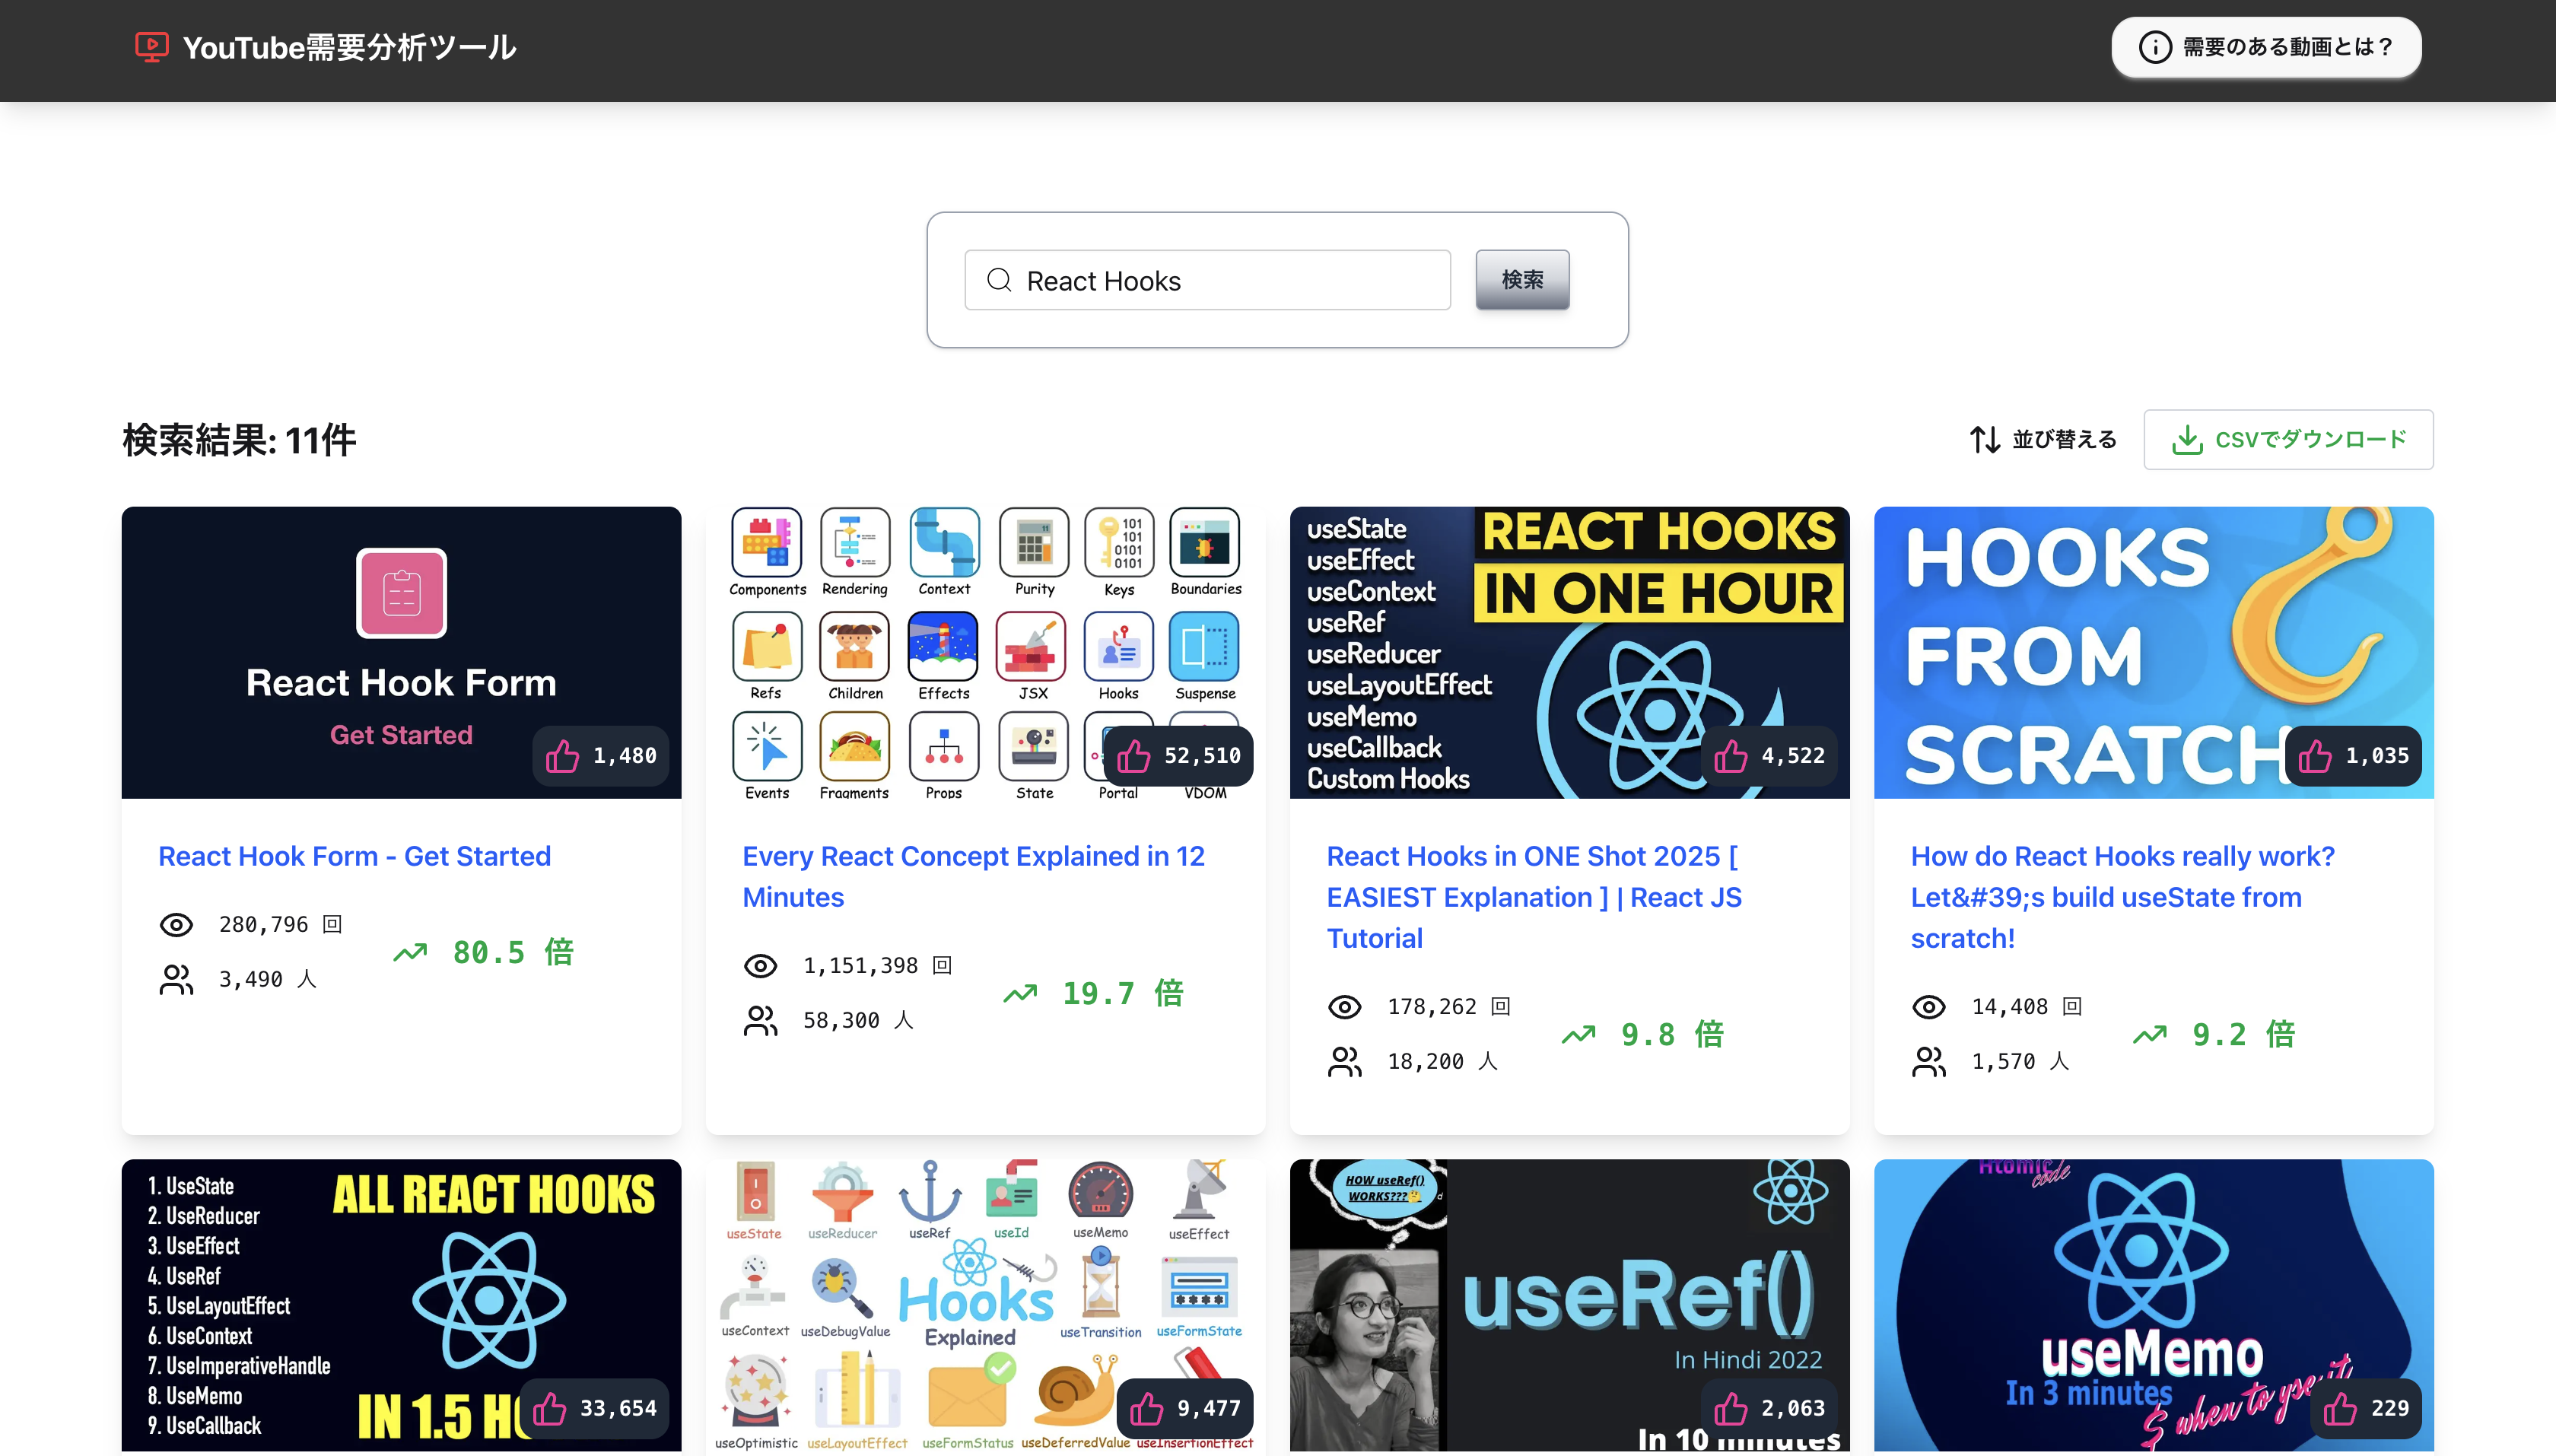Click thumbs-up icon on React Hook Form thumbnail
This screenshot has height=1456, width=2556.
pos(562,756)
